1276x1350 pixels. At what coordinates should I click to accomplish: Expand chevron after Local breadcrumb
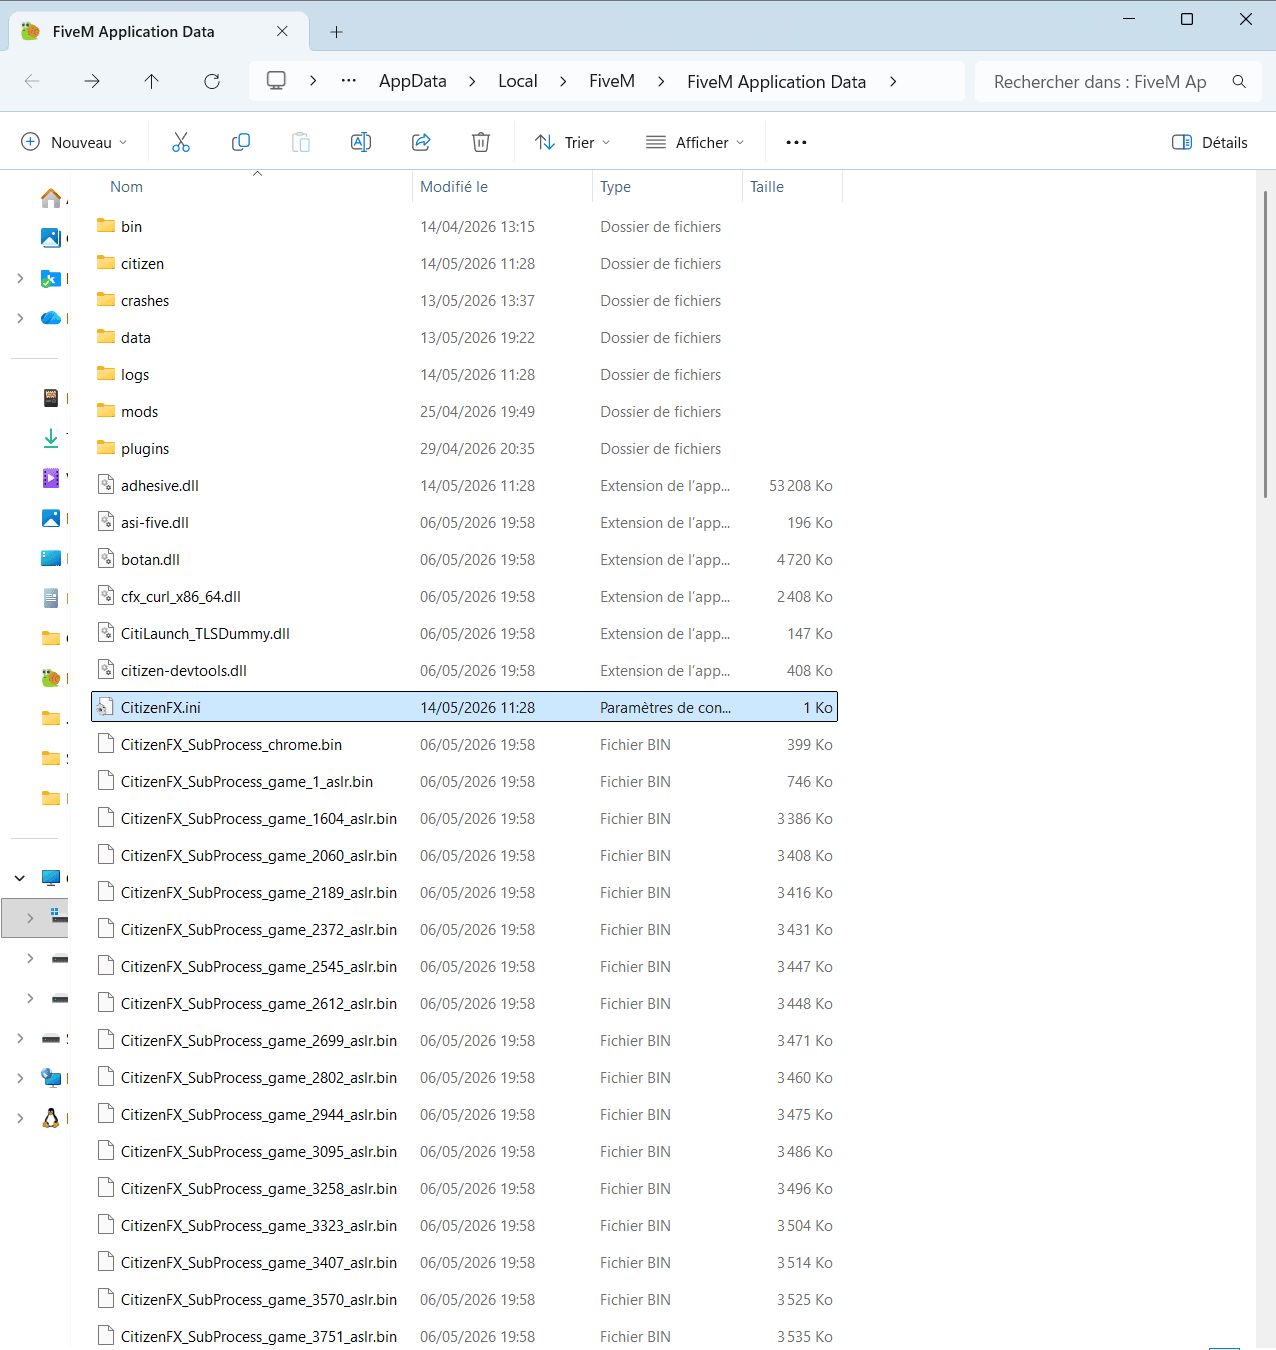tap(563, 81)
